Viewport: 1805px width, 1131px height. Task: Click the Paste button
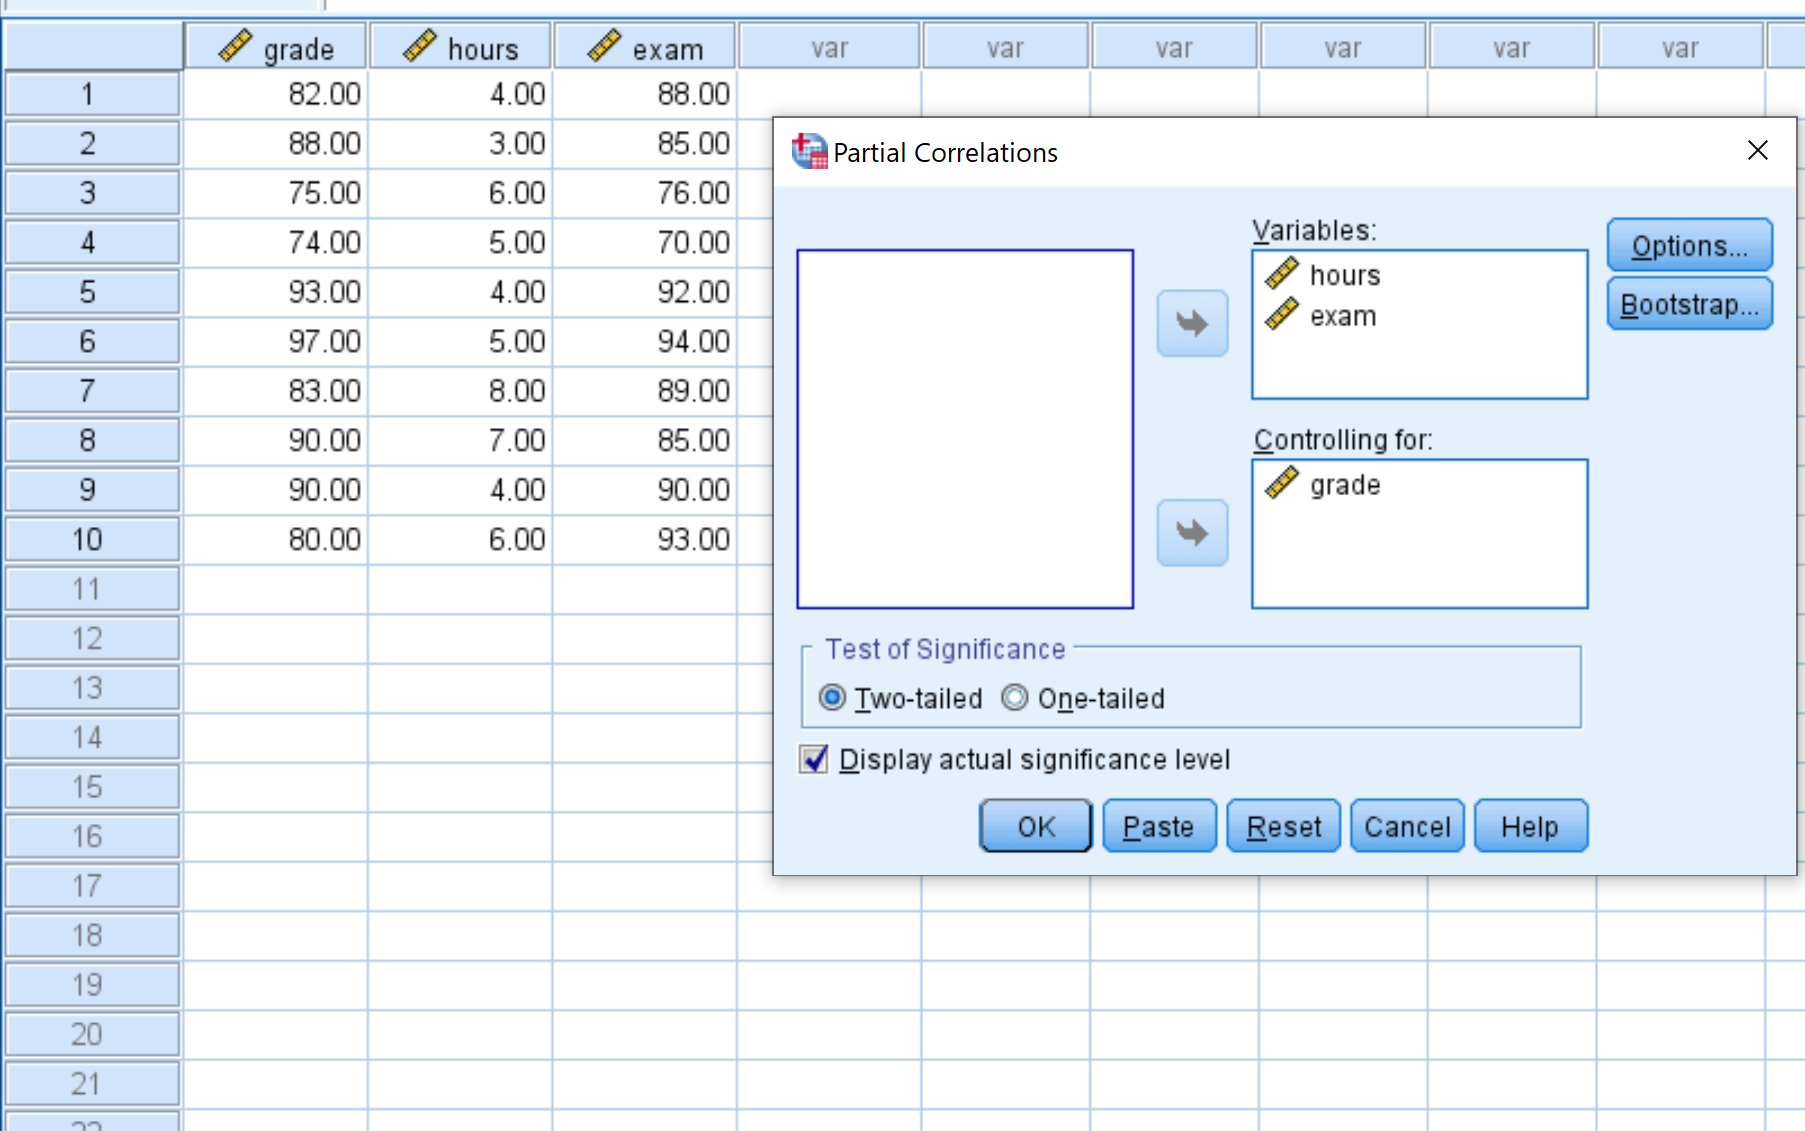1159,827
